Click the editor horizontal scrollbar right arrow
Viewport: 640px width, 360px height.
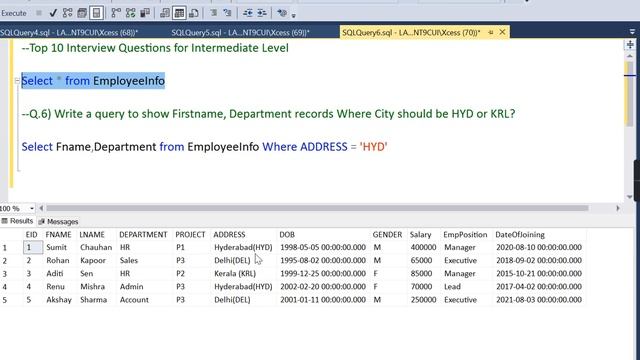click(618, 208)
